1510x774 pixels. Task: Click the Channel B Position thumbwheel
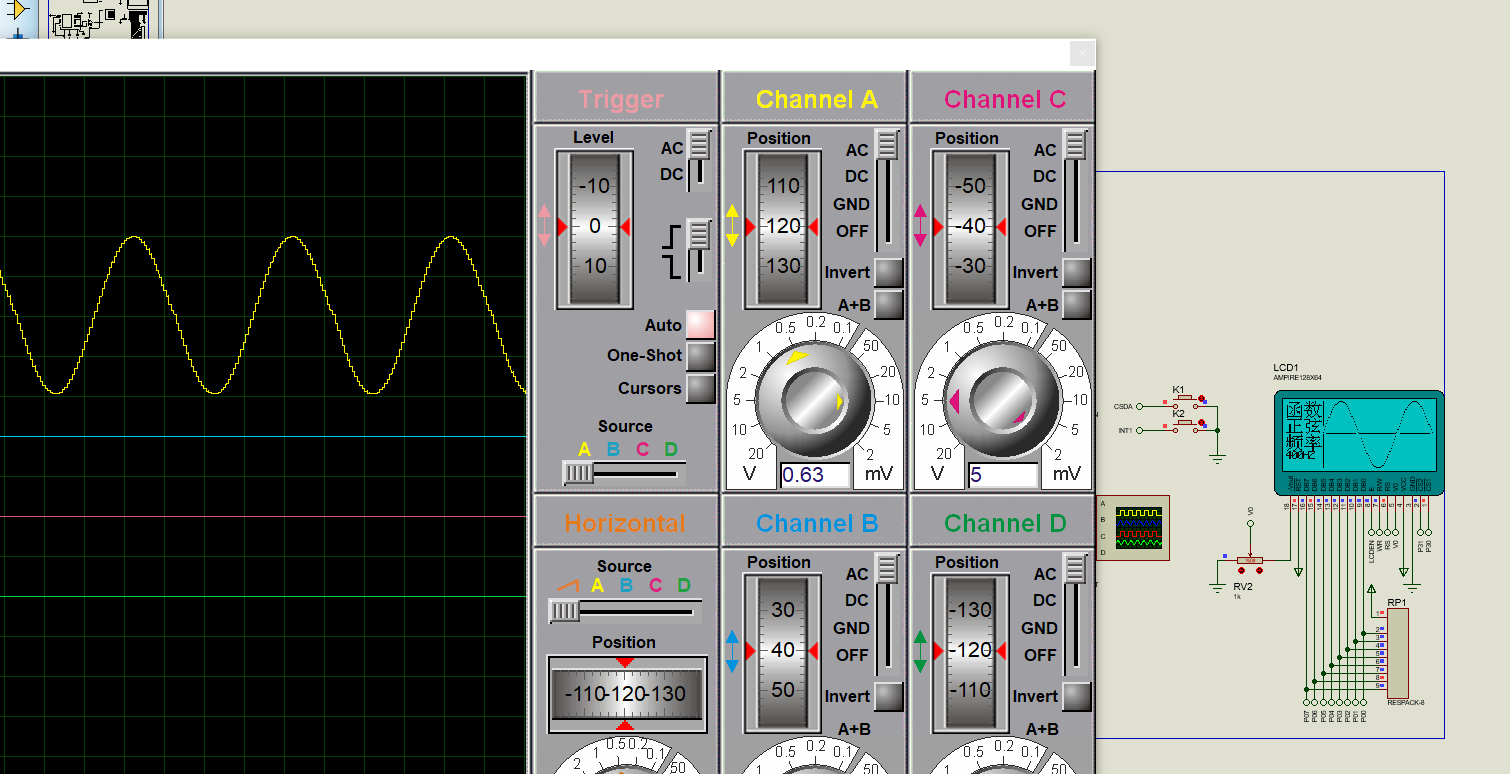(x=782, y=652)
